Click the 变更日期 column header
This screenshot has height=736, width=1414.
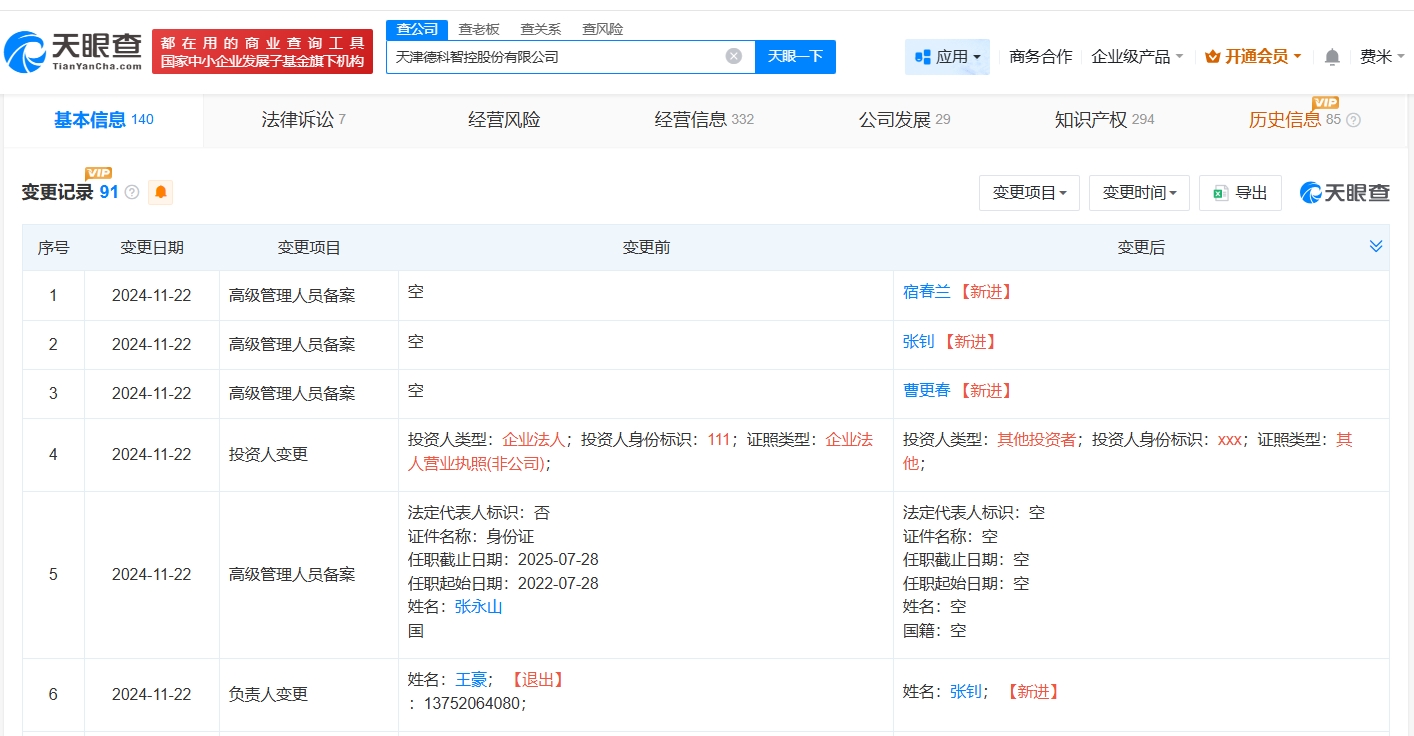tap(152, 248)
